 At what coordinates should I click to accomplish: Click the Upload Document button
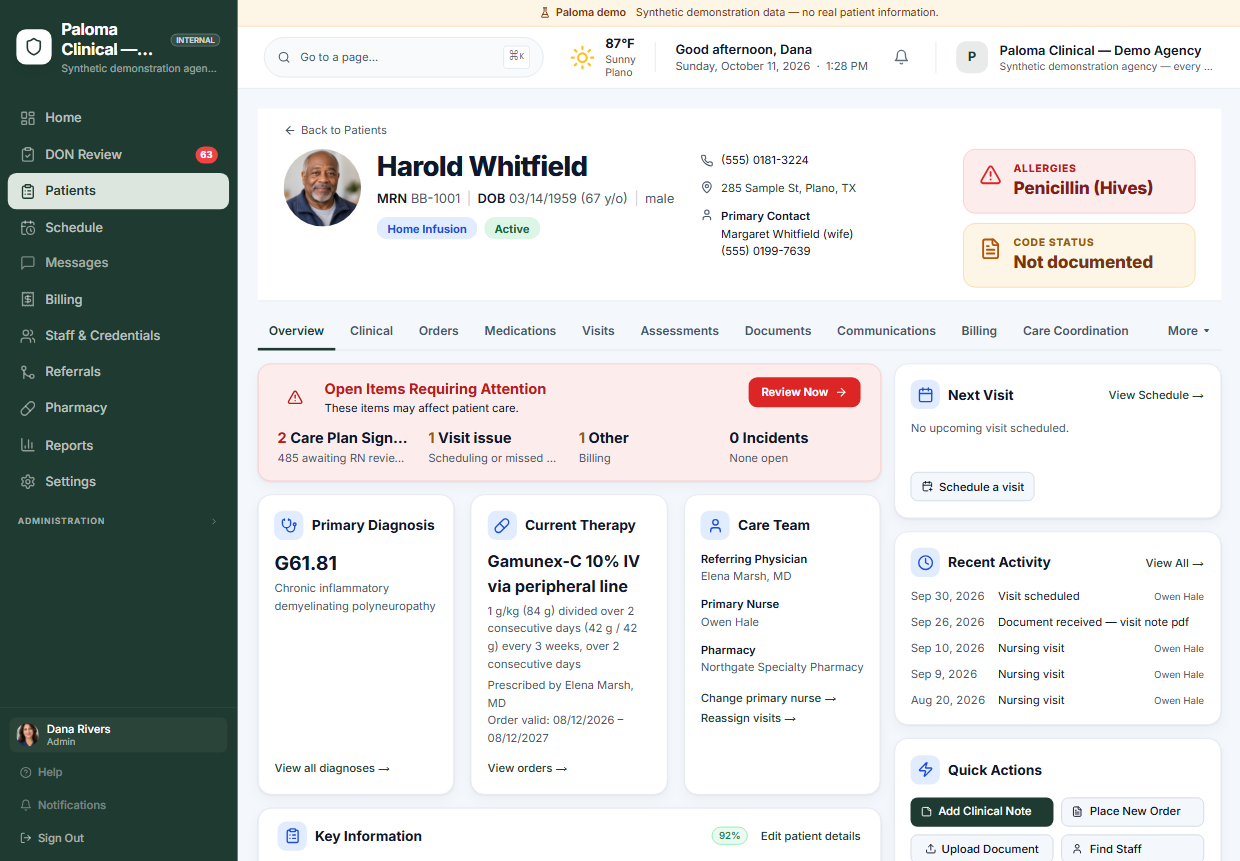[x=982, y=848]
